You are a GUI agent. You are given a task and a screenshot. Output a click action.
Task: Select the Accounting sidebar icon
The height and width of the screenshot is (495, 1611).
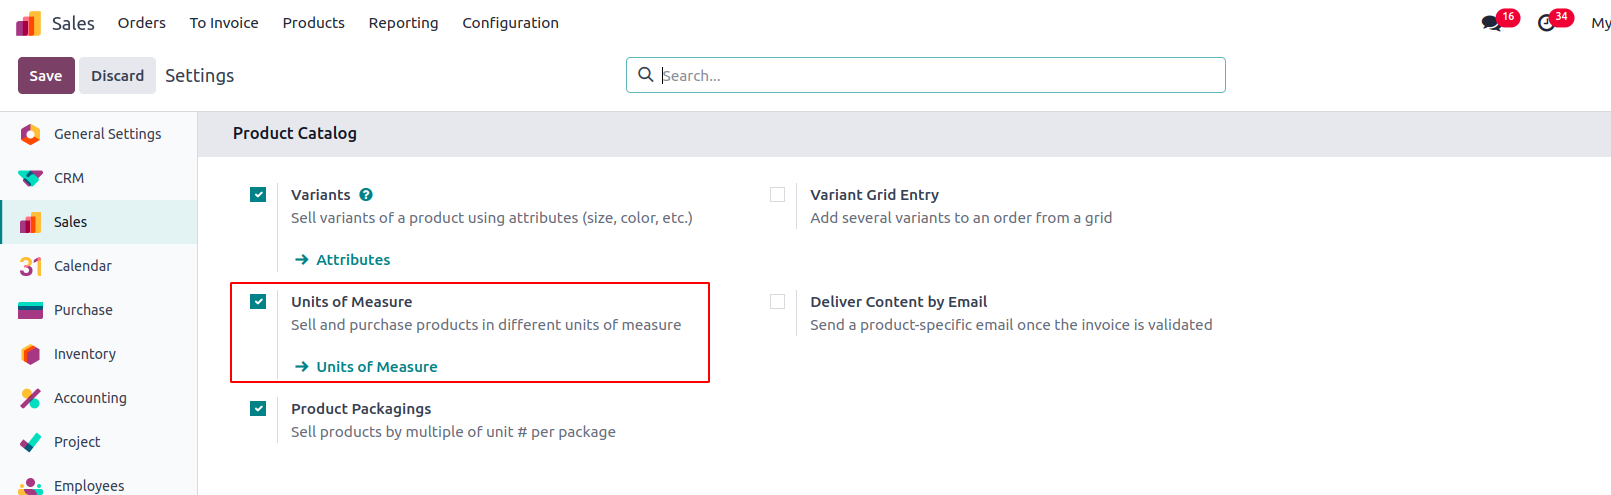click(30, 398)
